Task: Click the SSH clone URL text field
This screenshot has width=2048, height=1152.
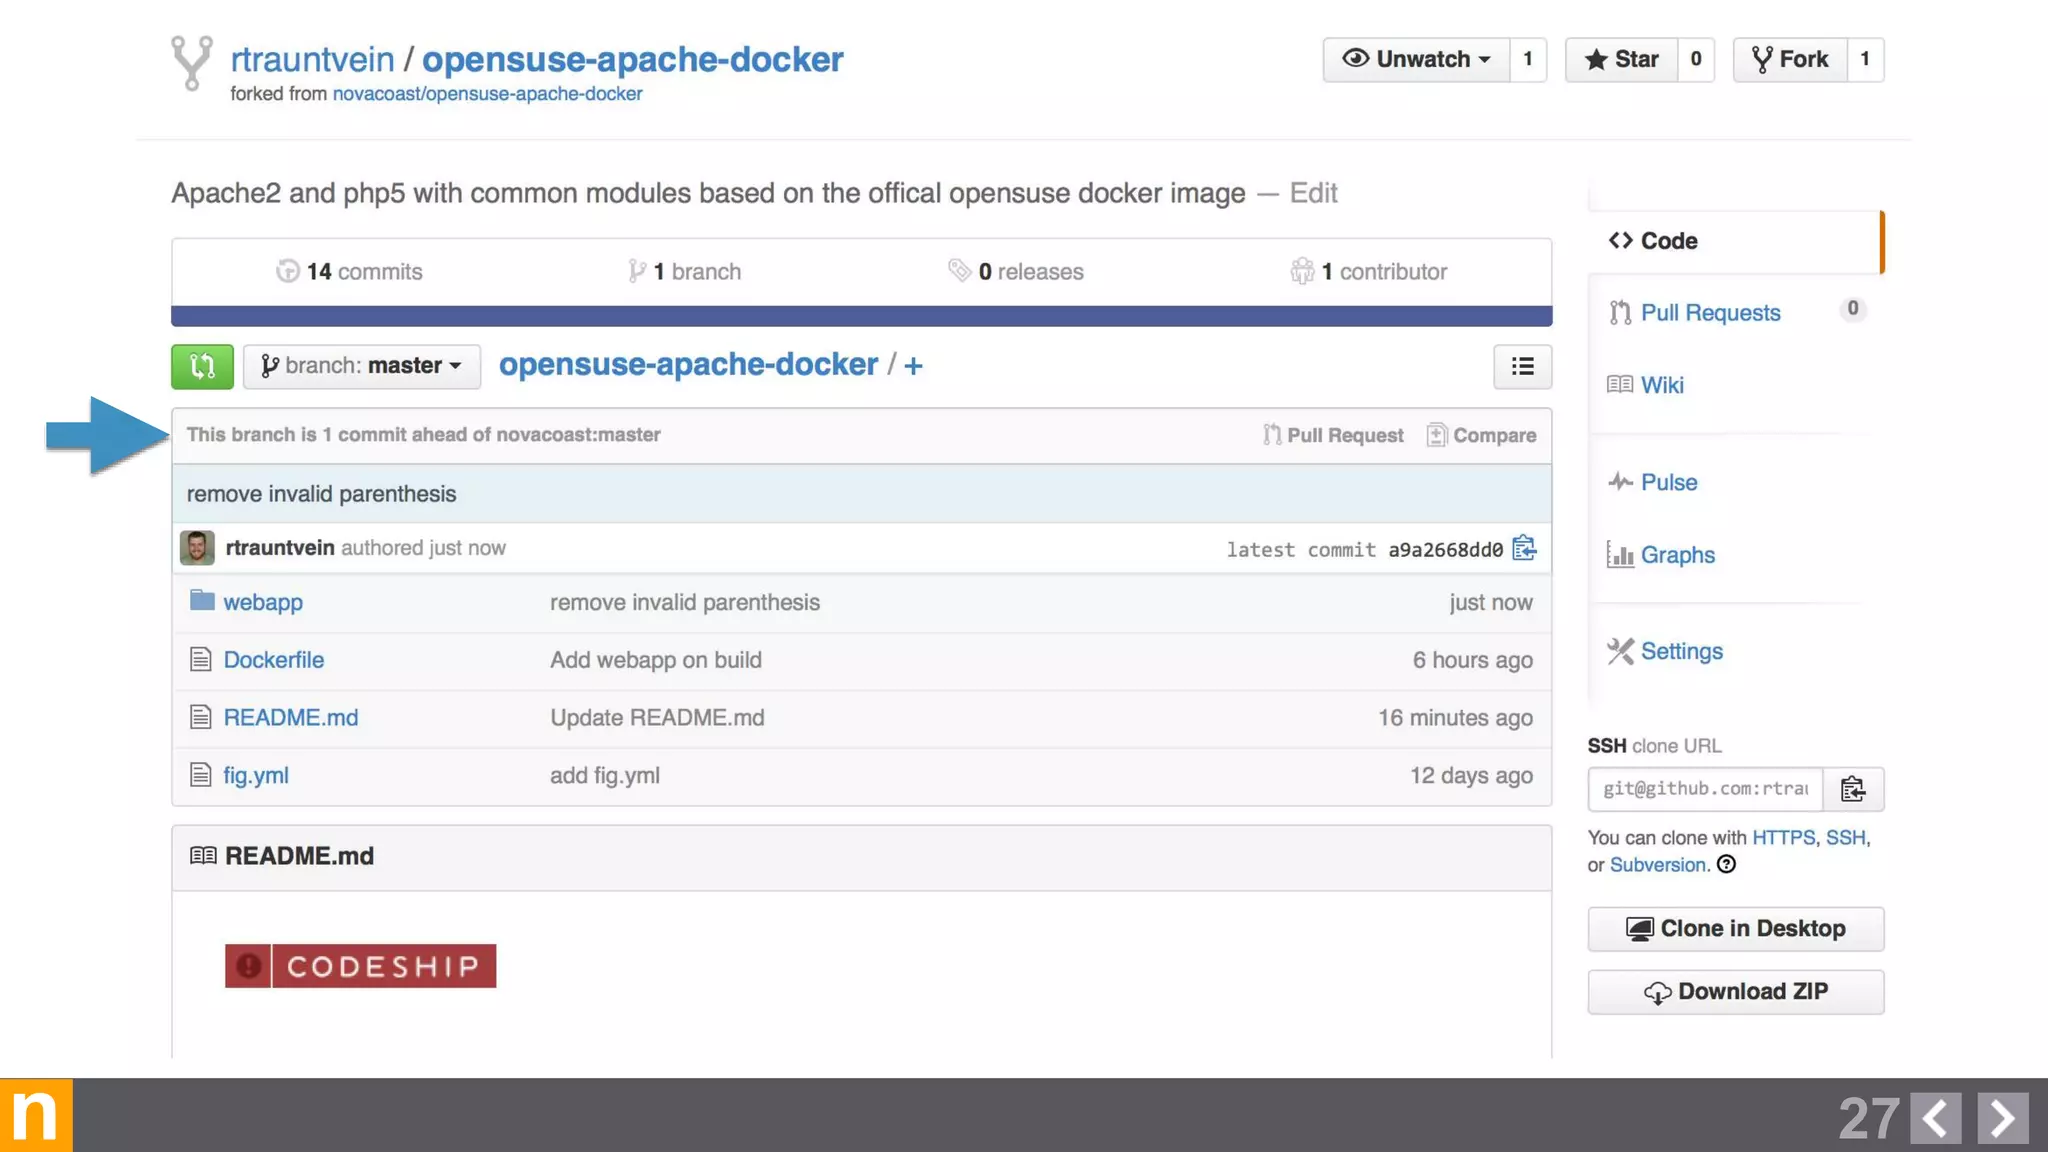Action: [1705, 789]
